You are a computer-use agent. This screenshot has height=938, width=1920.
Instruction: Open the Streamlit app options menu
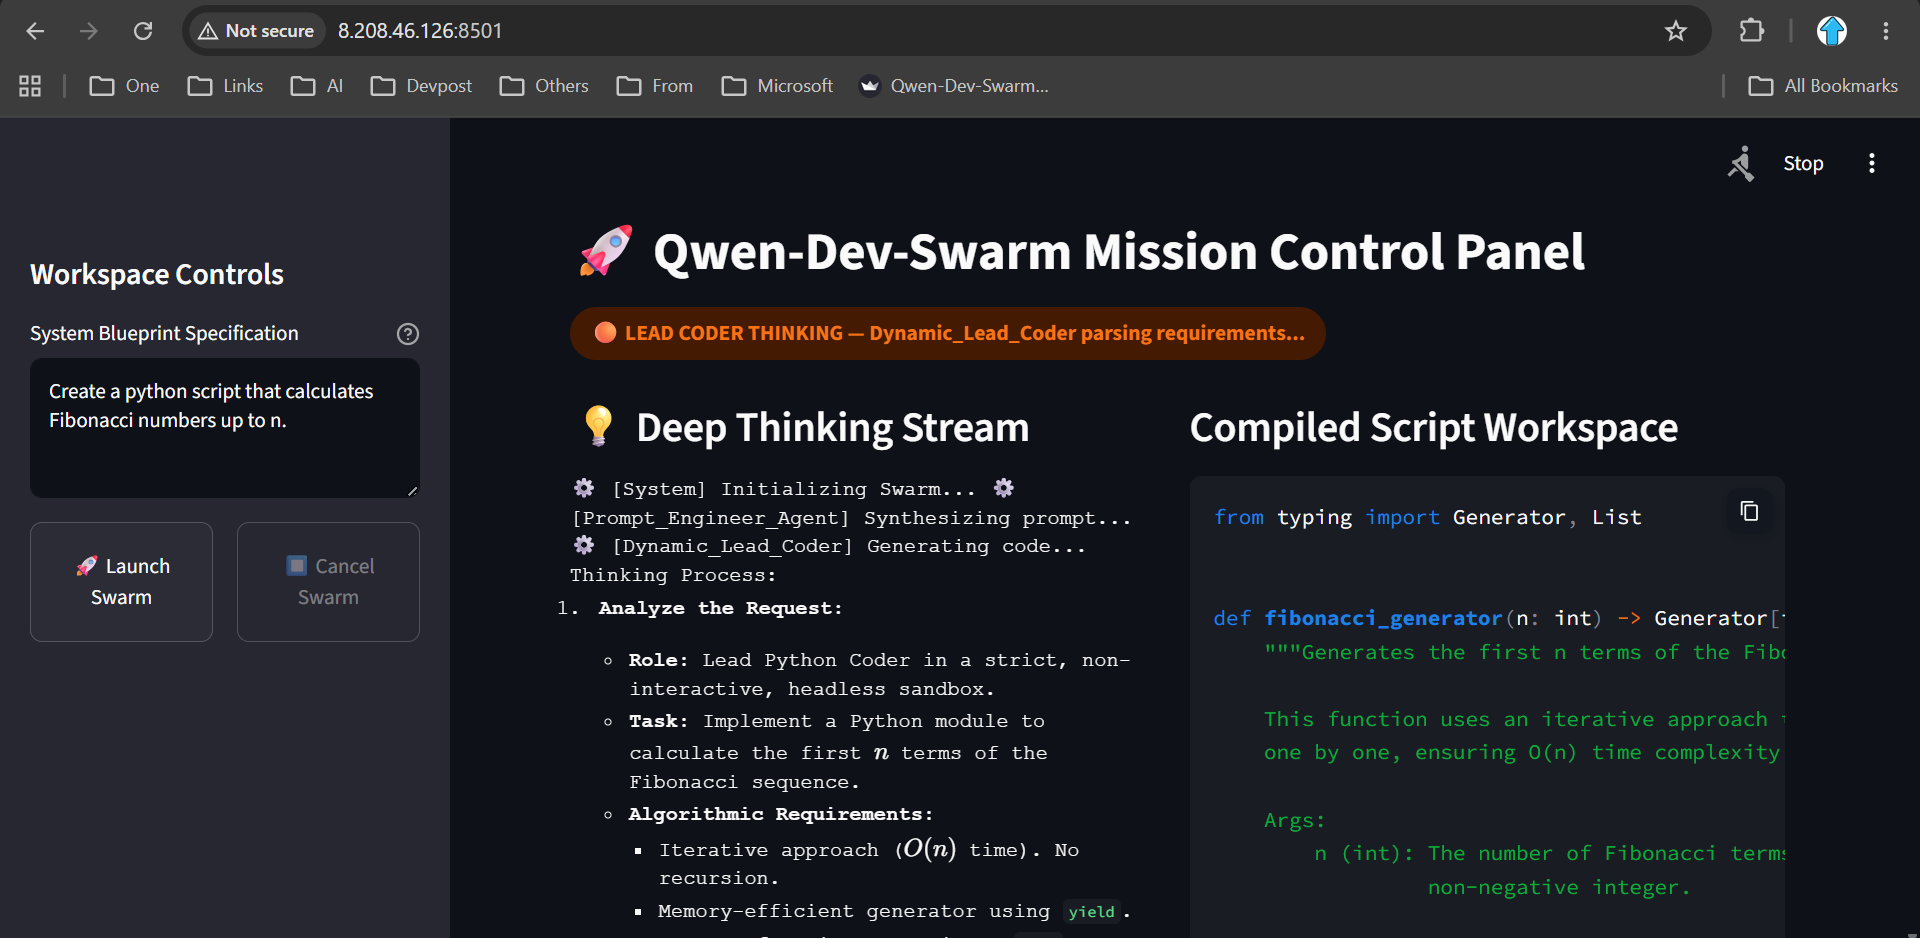click(x=1872, y=163)
